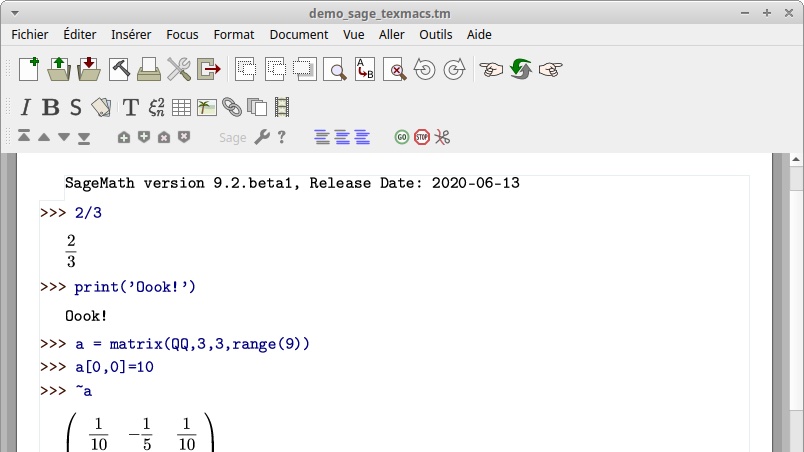Insert a link with the chain icon
This screenshot has height=452, width=804.
coord(232,108)
